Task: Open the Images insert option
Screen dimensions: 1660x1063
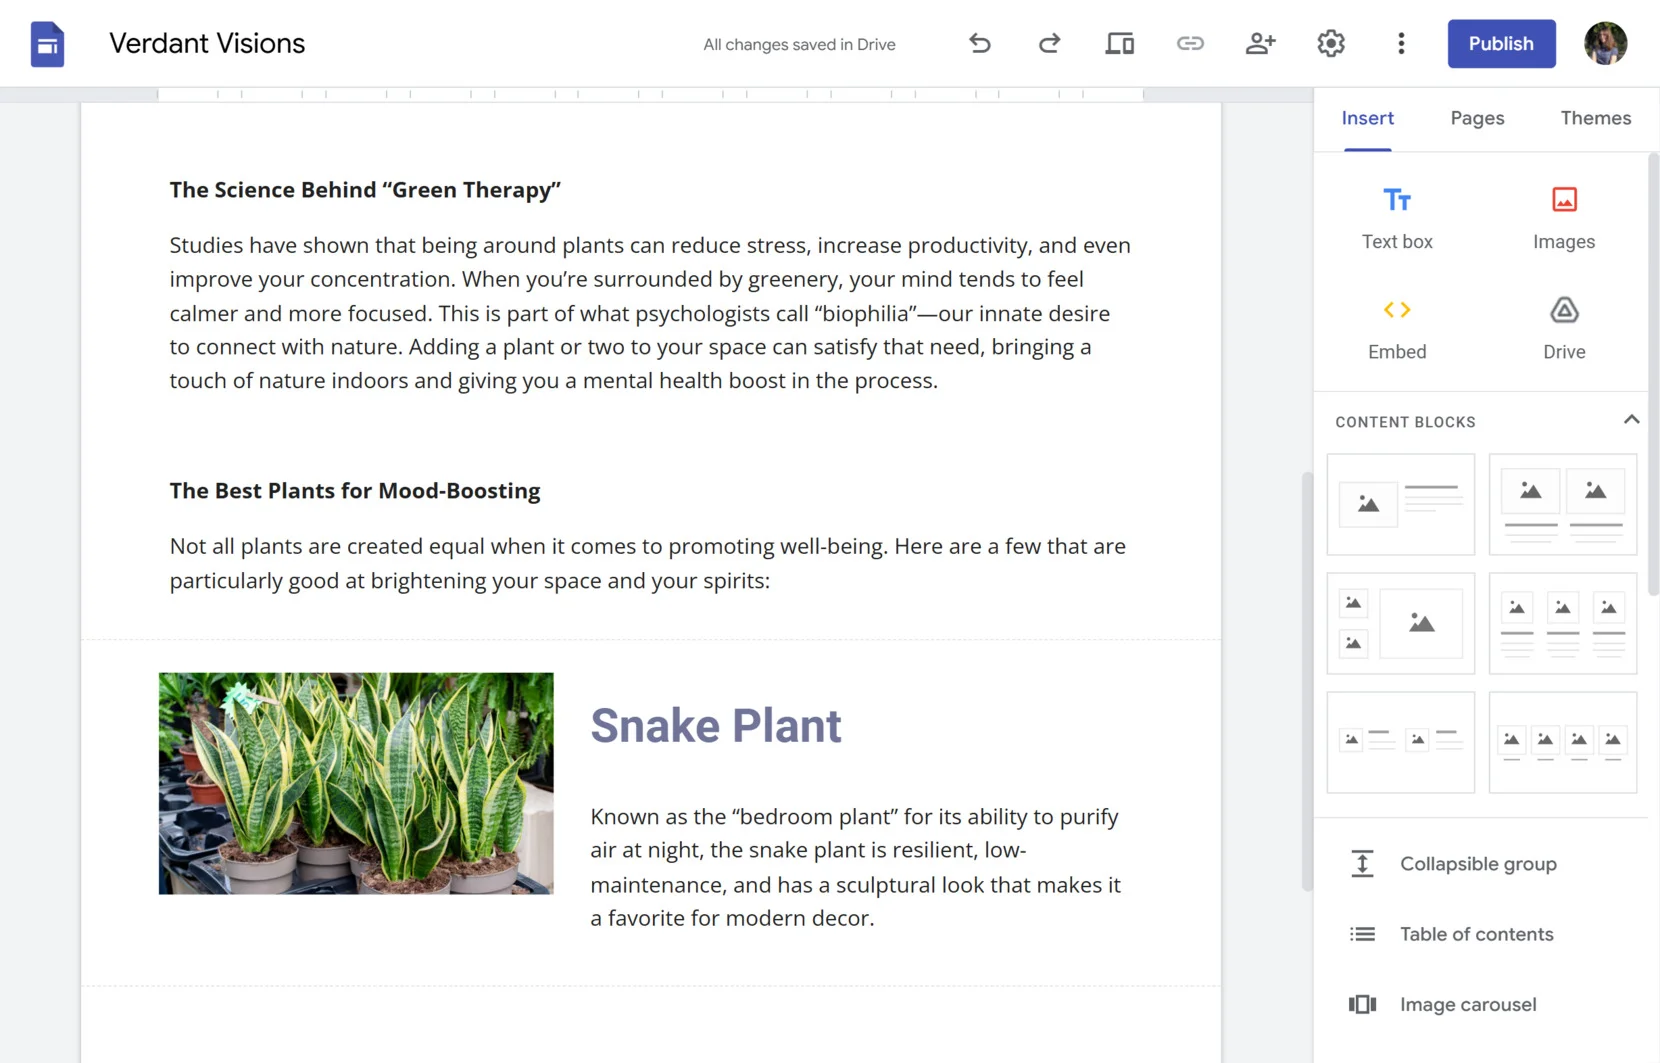Action: pyautogui.click(x=1563, y=215)
